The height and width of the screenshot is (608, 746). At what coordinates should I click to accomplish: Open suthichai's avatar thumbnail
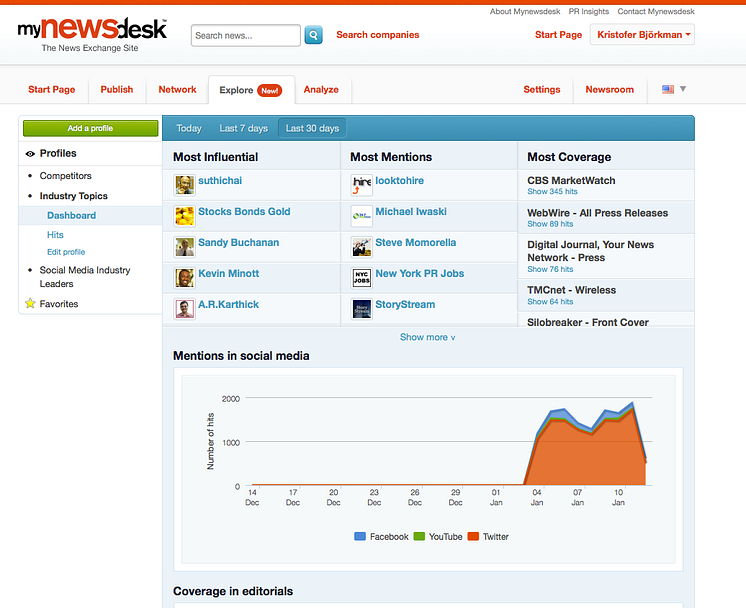tap(184, 185)
